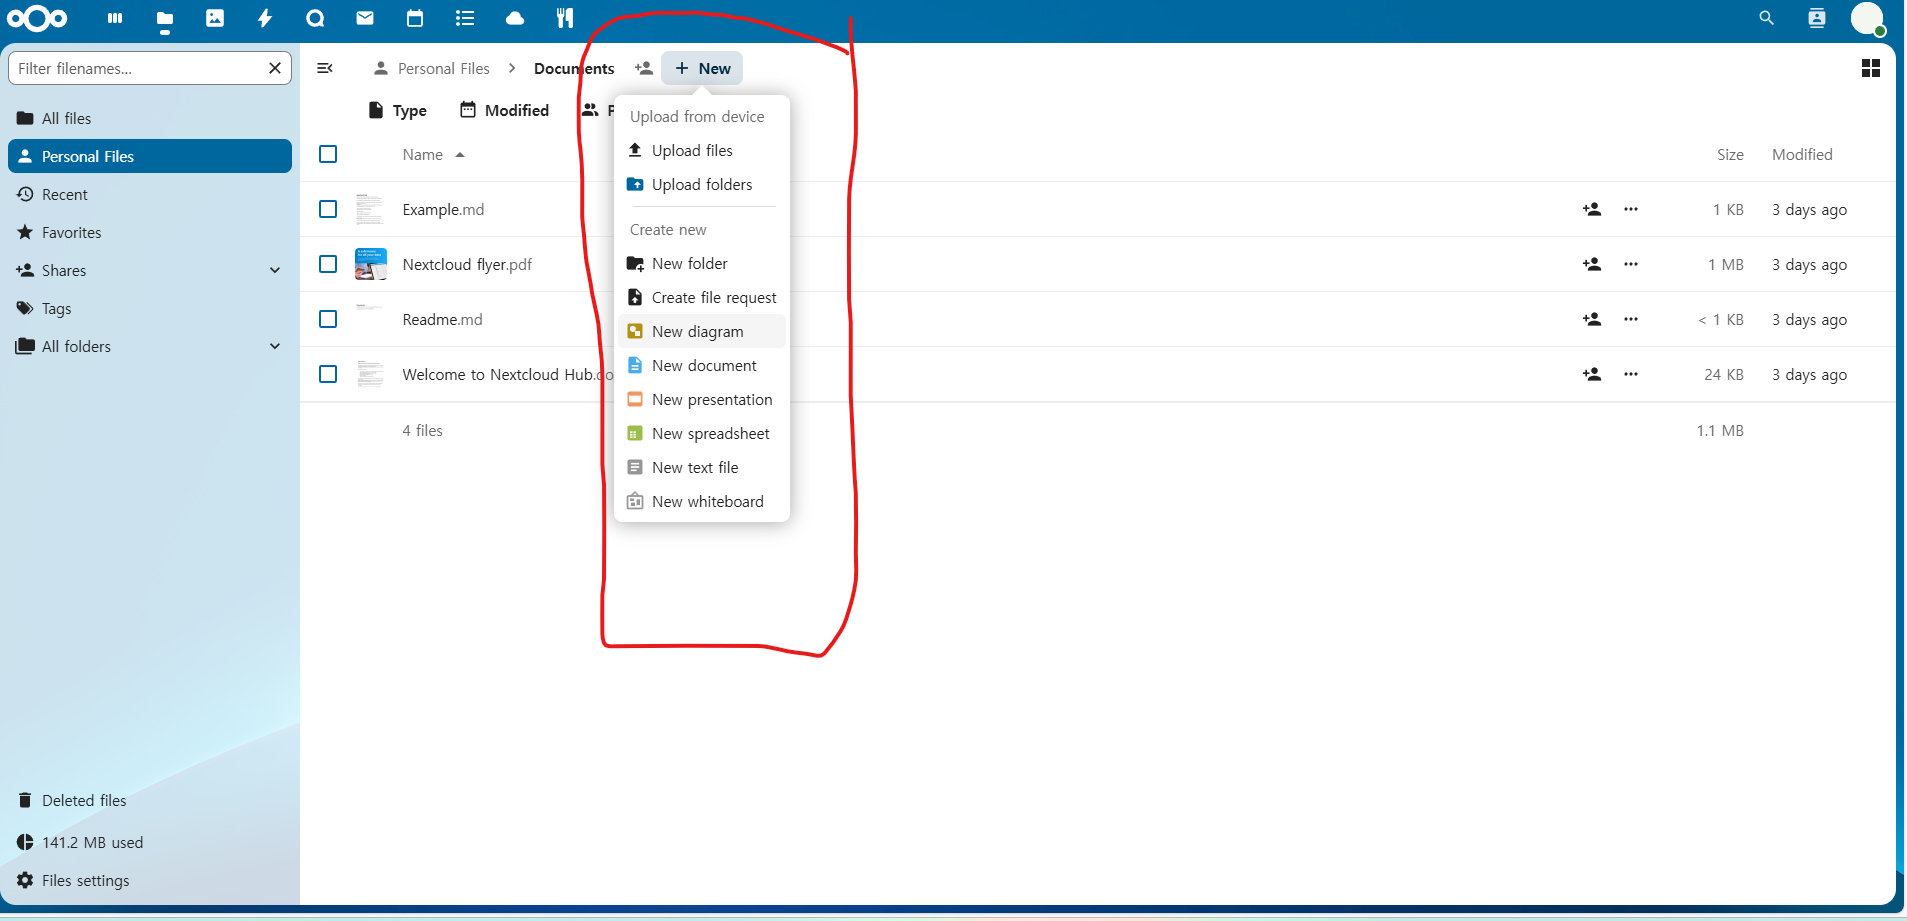The height and width of the screenshot is (921, 1907).
Task: Select New folder in the menu
Action: click(x=689, y=263)
